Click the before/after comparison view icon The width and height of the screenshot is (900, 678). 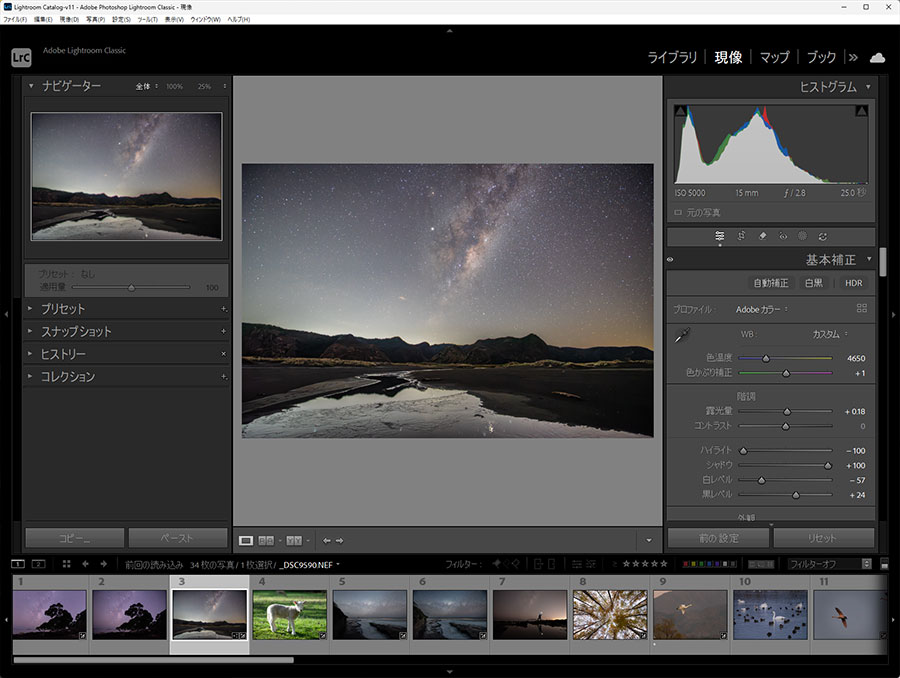click(x=266, y=540)
